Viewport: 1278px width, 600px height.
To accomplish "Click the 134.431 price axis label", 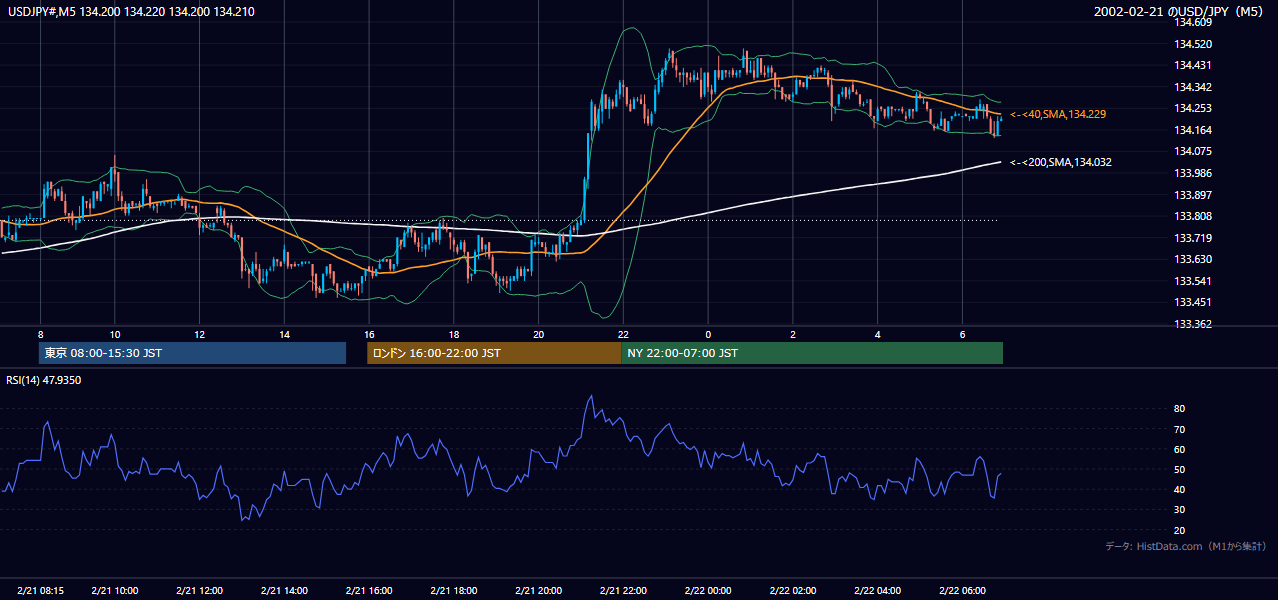I will click(x=1193, y=65).
